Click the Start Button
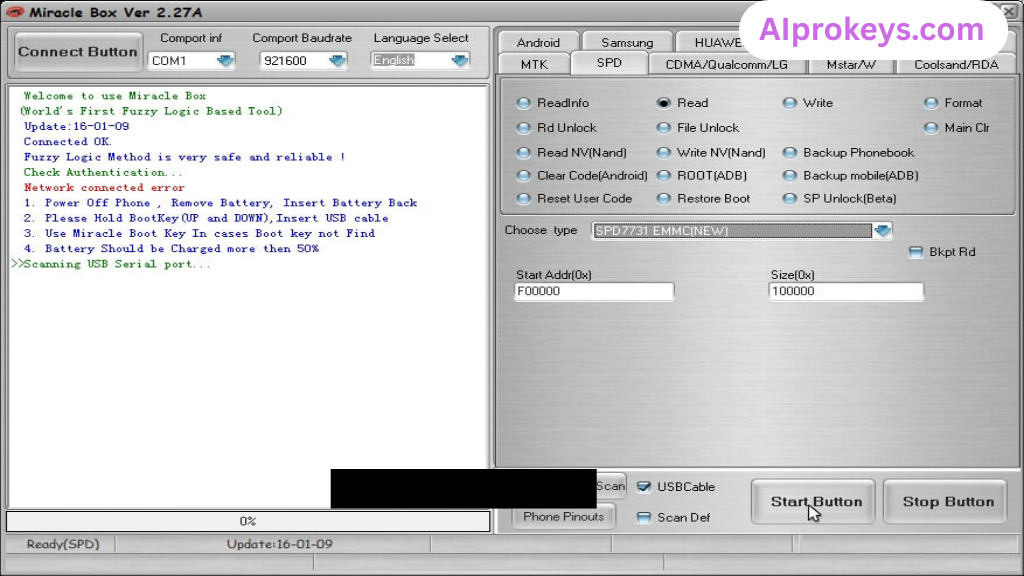 [813, 502]
